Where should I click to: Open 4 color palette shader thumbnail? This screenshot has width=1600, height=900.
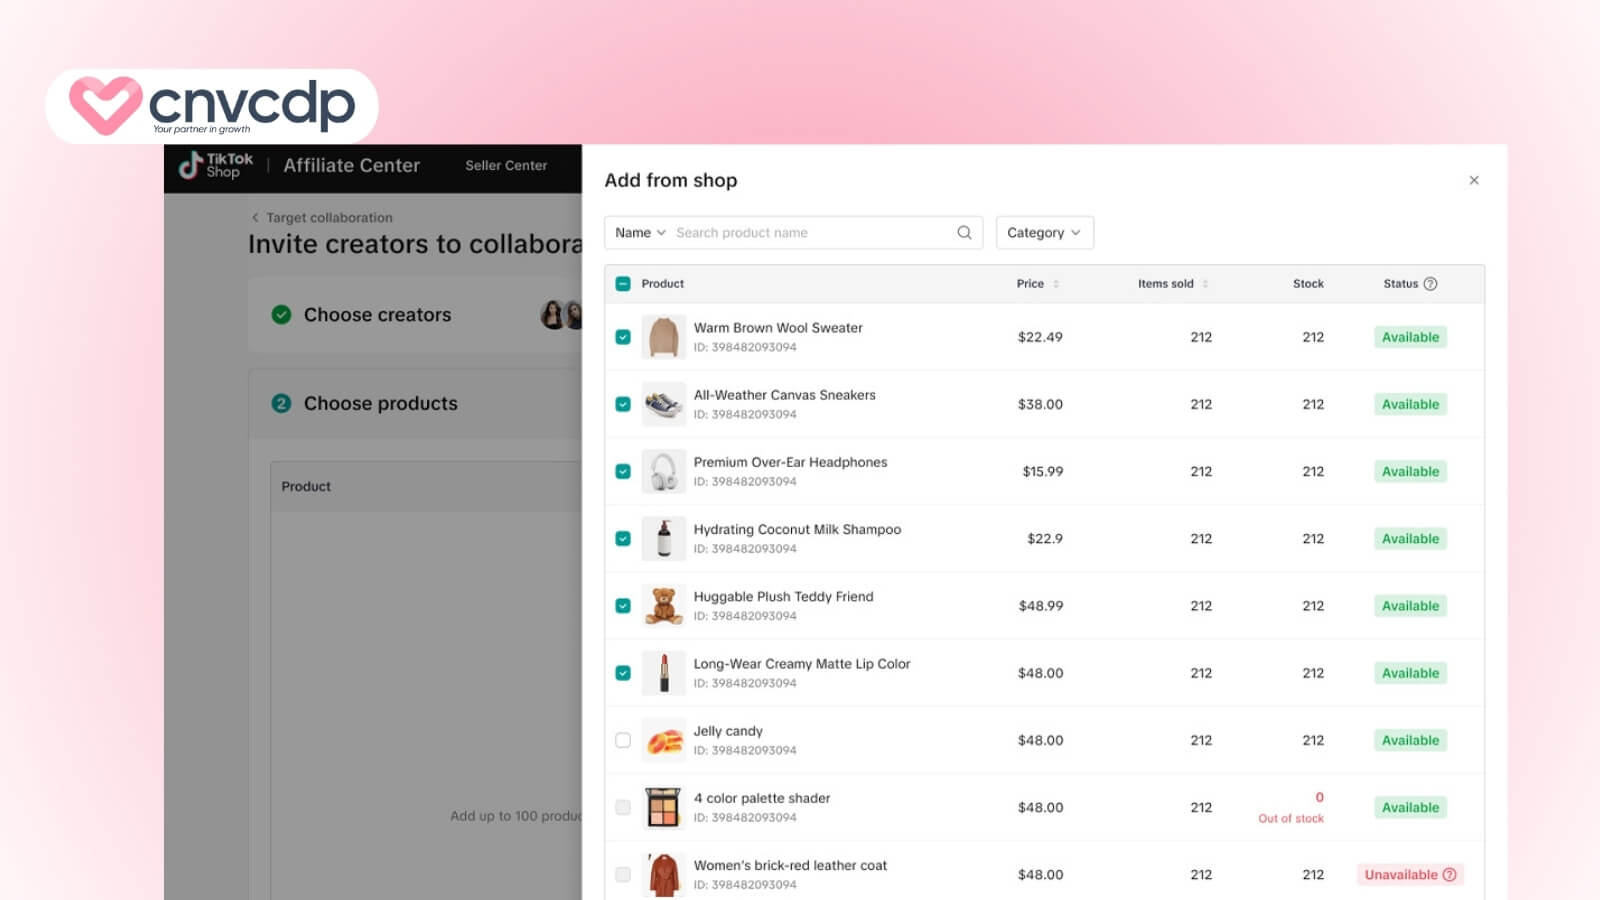663,807
